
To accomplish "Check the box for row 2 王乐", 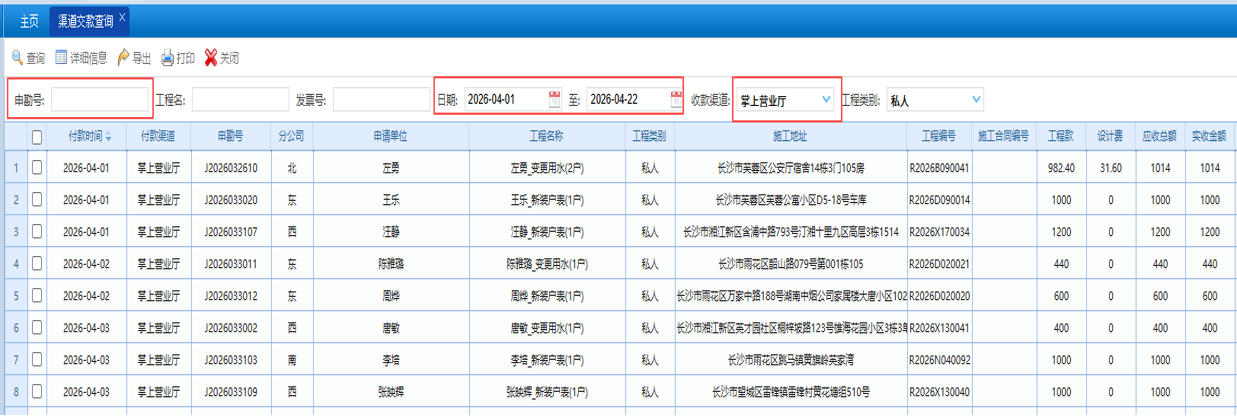I will click(37, 199).
